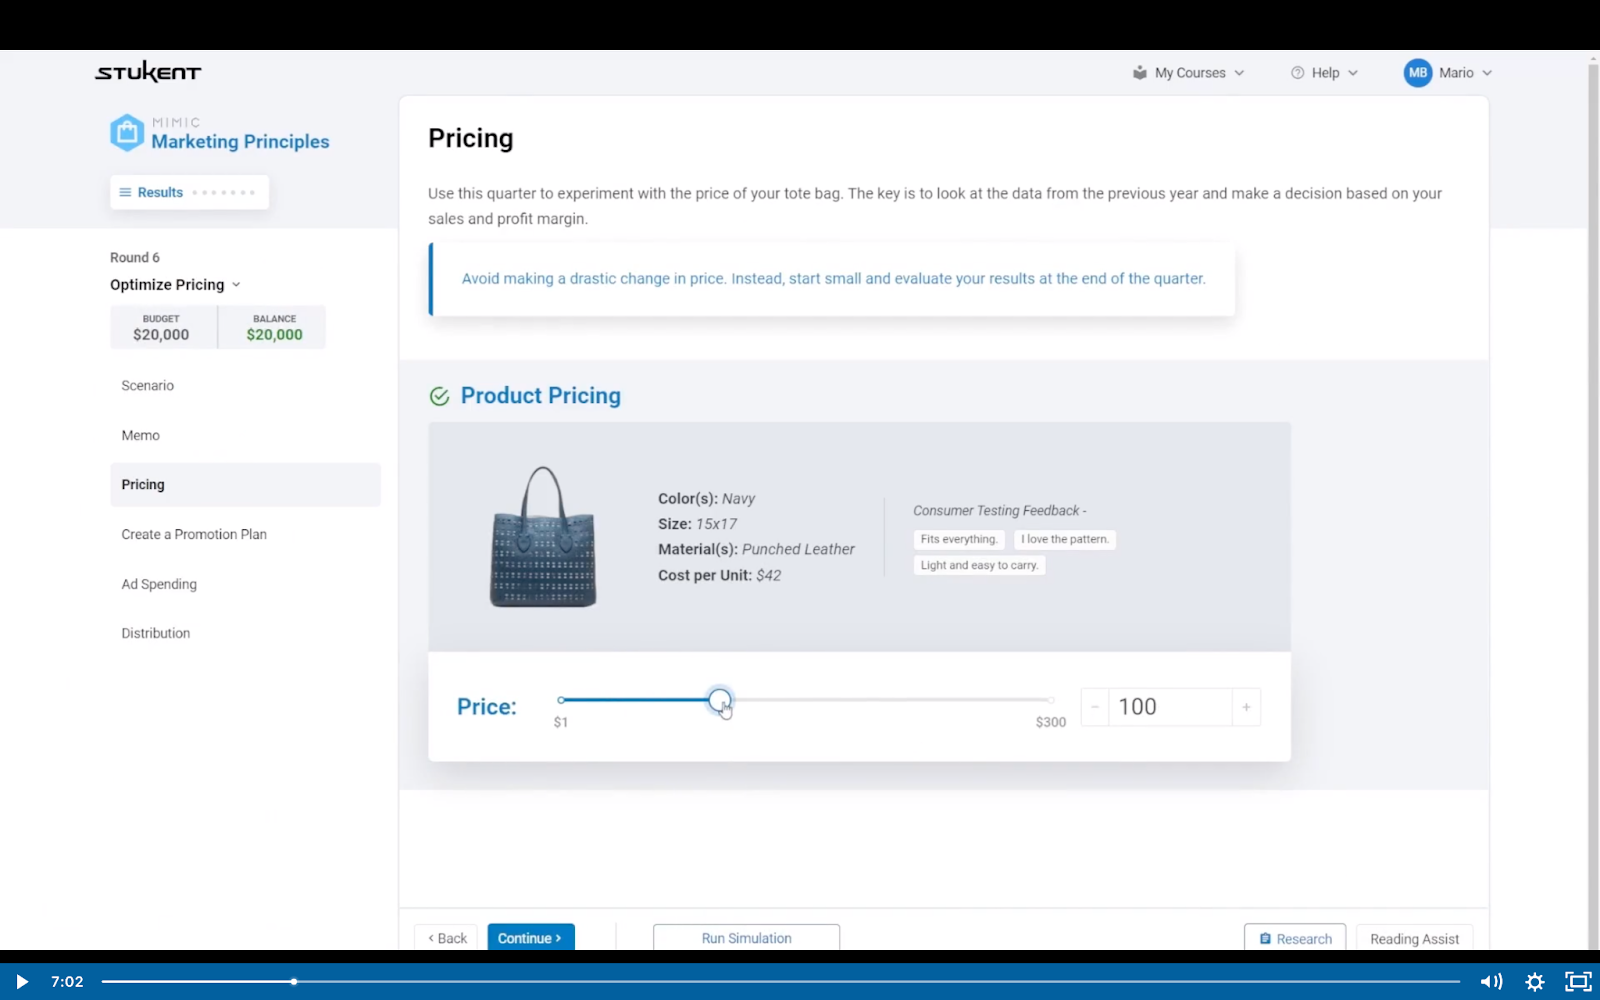Screen dimensions: 1600x1000
Task: Click the MB user avatar
Action: click(1418, 73)
